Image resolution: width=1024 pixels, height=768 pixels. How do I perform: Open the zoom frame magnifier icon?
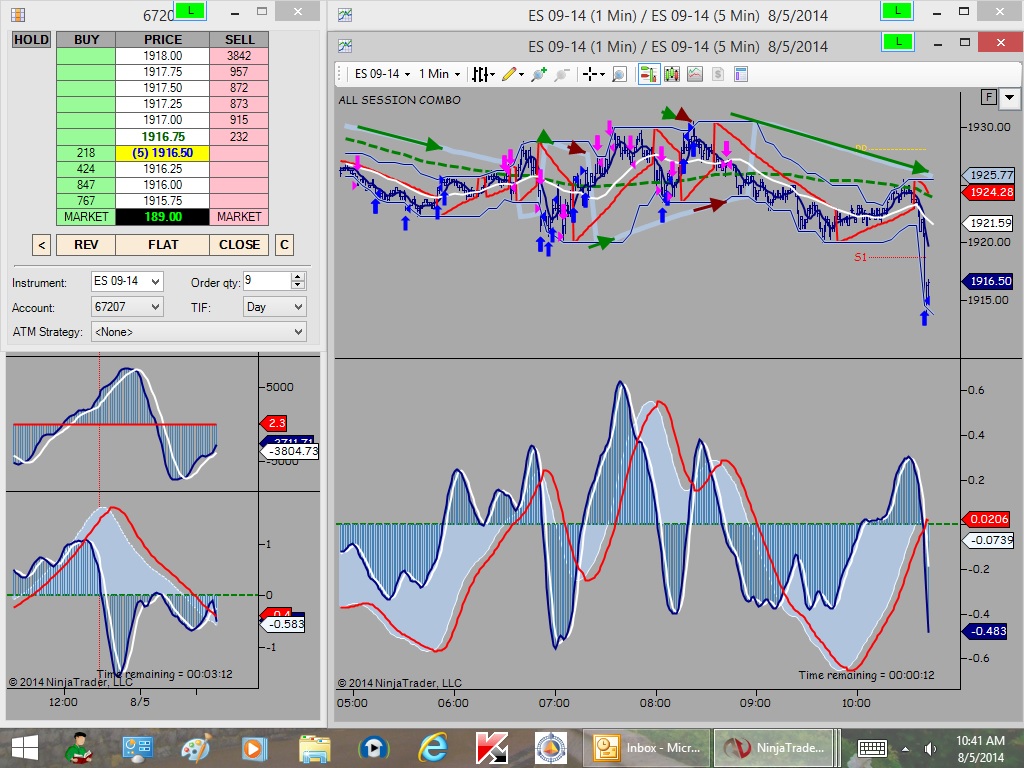click(619, 74)
